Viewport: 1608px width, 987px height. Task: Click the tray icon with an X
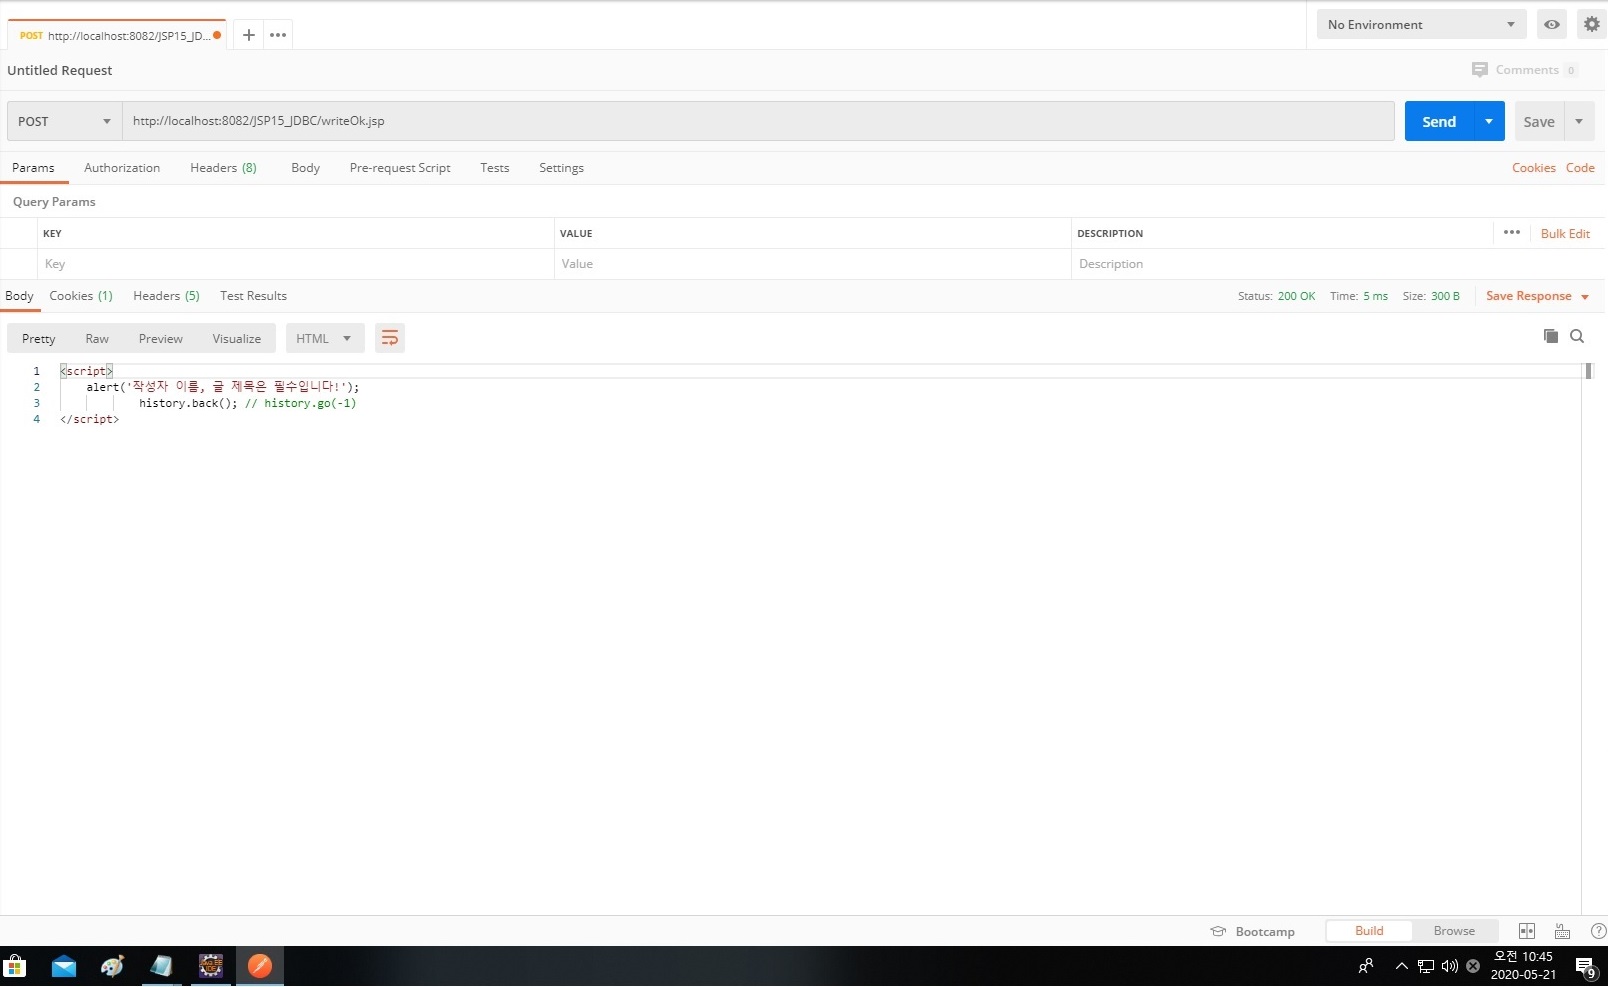1472,966
